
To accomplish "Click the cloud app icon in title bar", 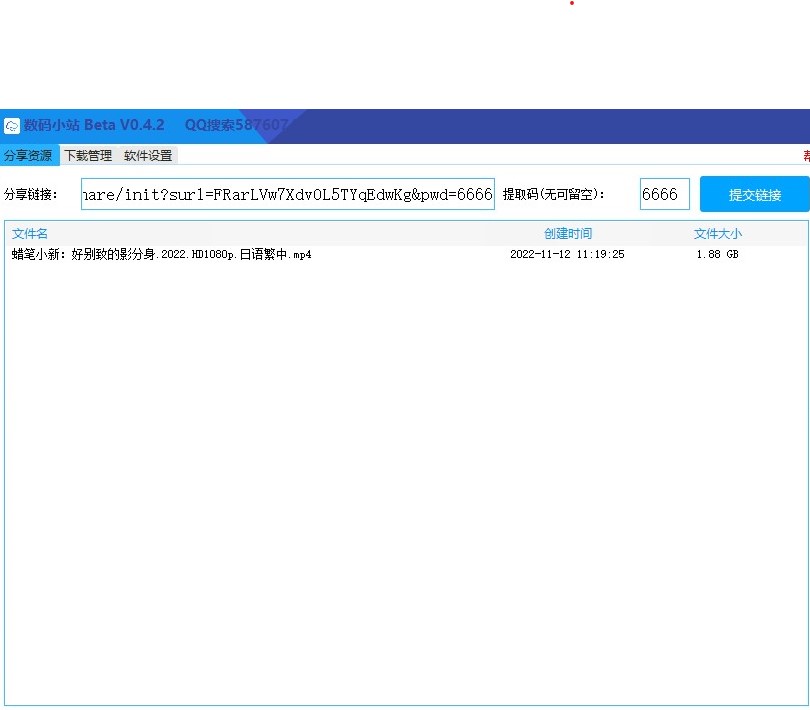I will (x=12, y=126).
